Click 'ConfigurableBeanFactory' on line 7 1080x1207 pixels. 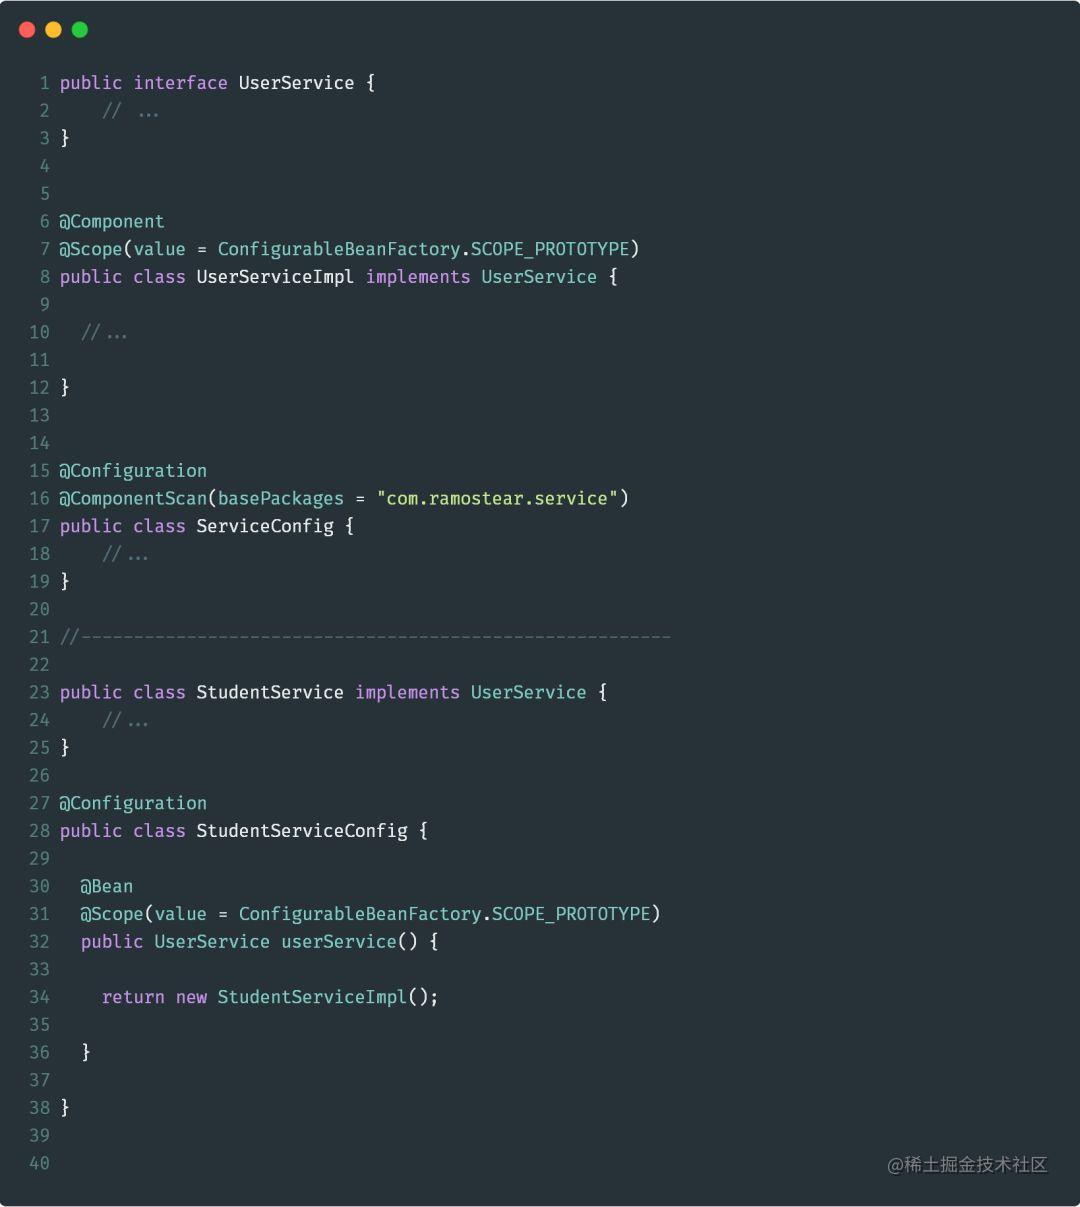click(x=339, y=249)
